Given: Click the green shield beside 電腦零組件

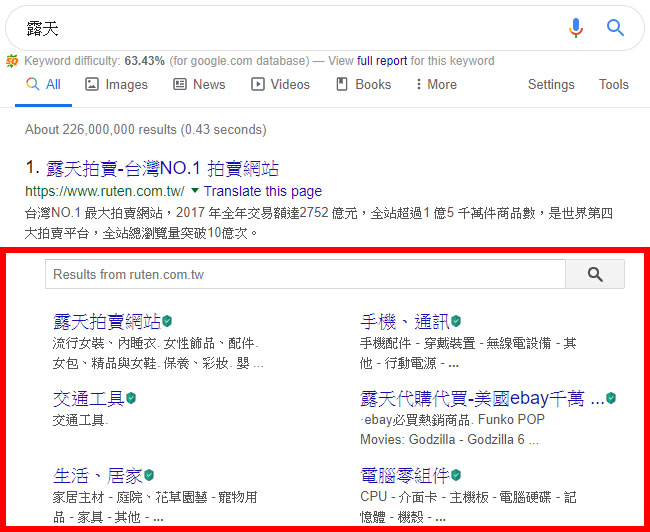Looking at the screenshot, I should pyautogui.click(x=456, y=475).
